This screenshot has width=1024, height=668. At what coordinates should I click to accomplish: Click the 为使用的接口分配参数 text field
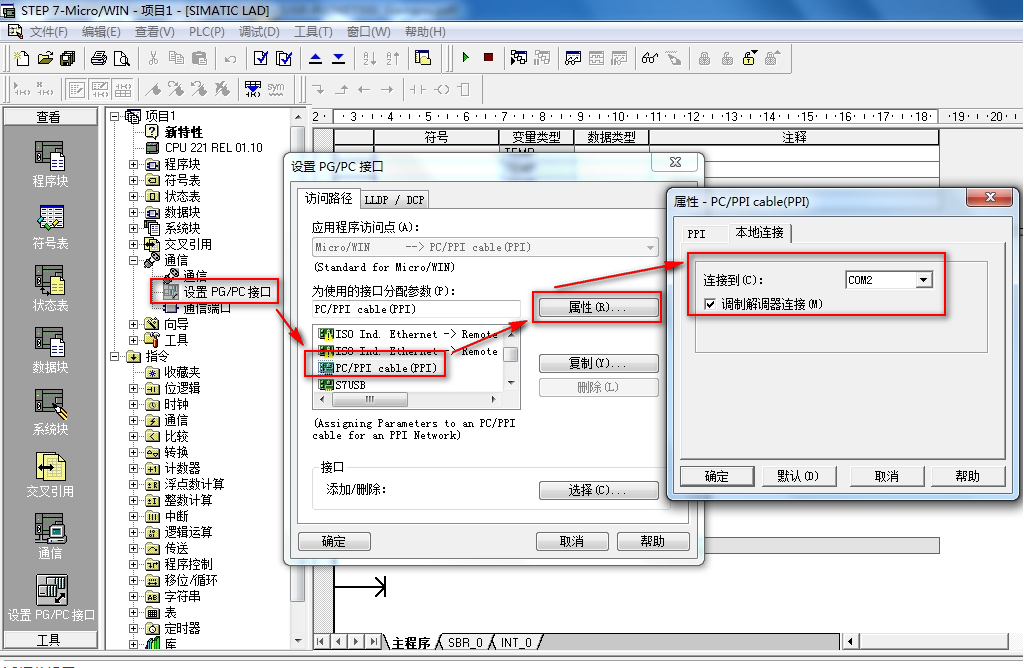(x=417, y=310)
